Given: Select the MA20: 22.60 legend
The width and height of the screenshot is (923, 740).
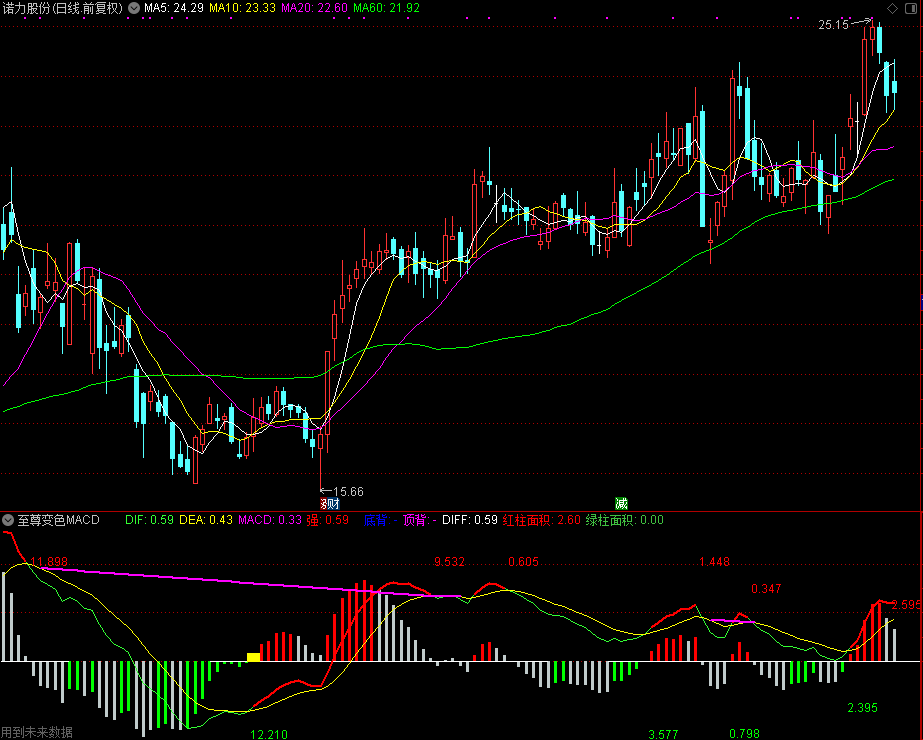Looking at the screenshot, I should point(315,8).
